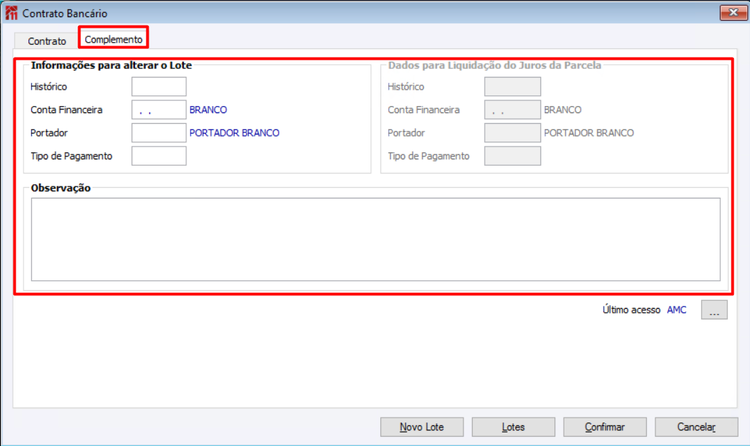Select the Complemento tab
This screenshot has height=446, width=750.
[113, 39]
